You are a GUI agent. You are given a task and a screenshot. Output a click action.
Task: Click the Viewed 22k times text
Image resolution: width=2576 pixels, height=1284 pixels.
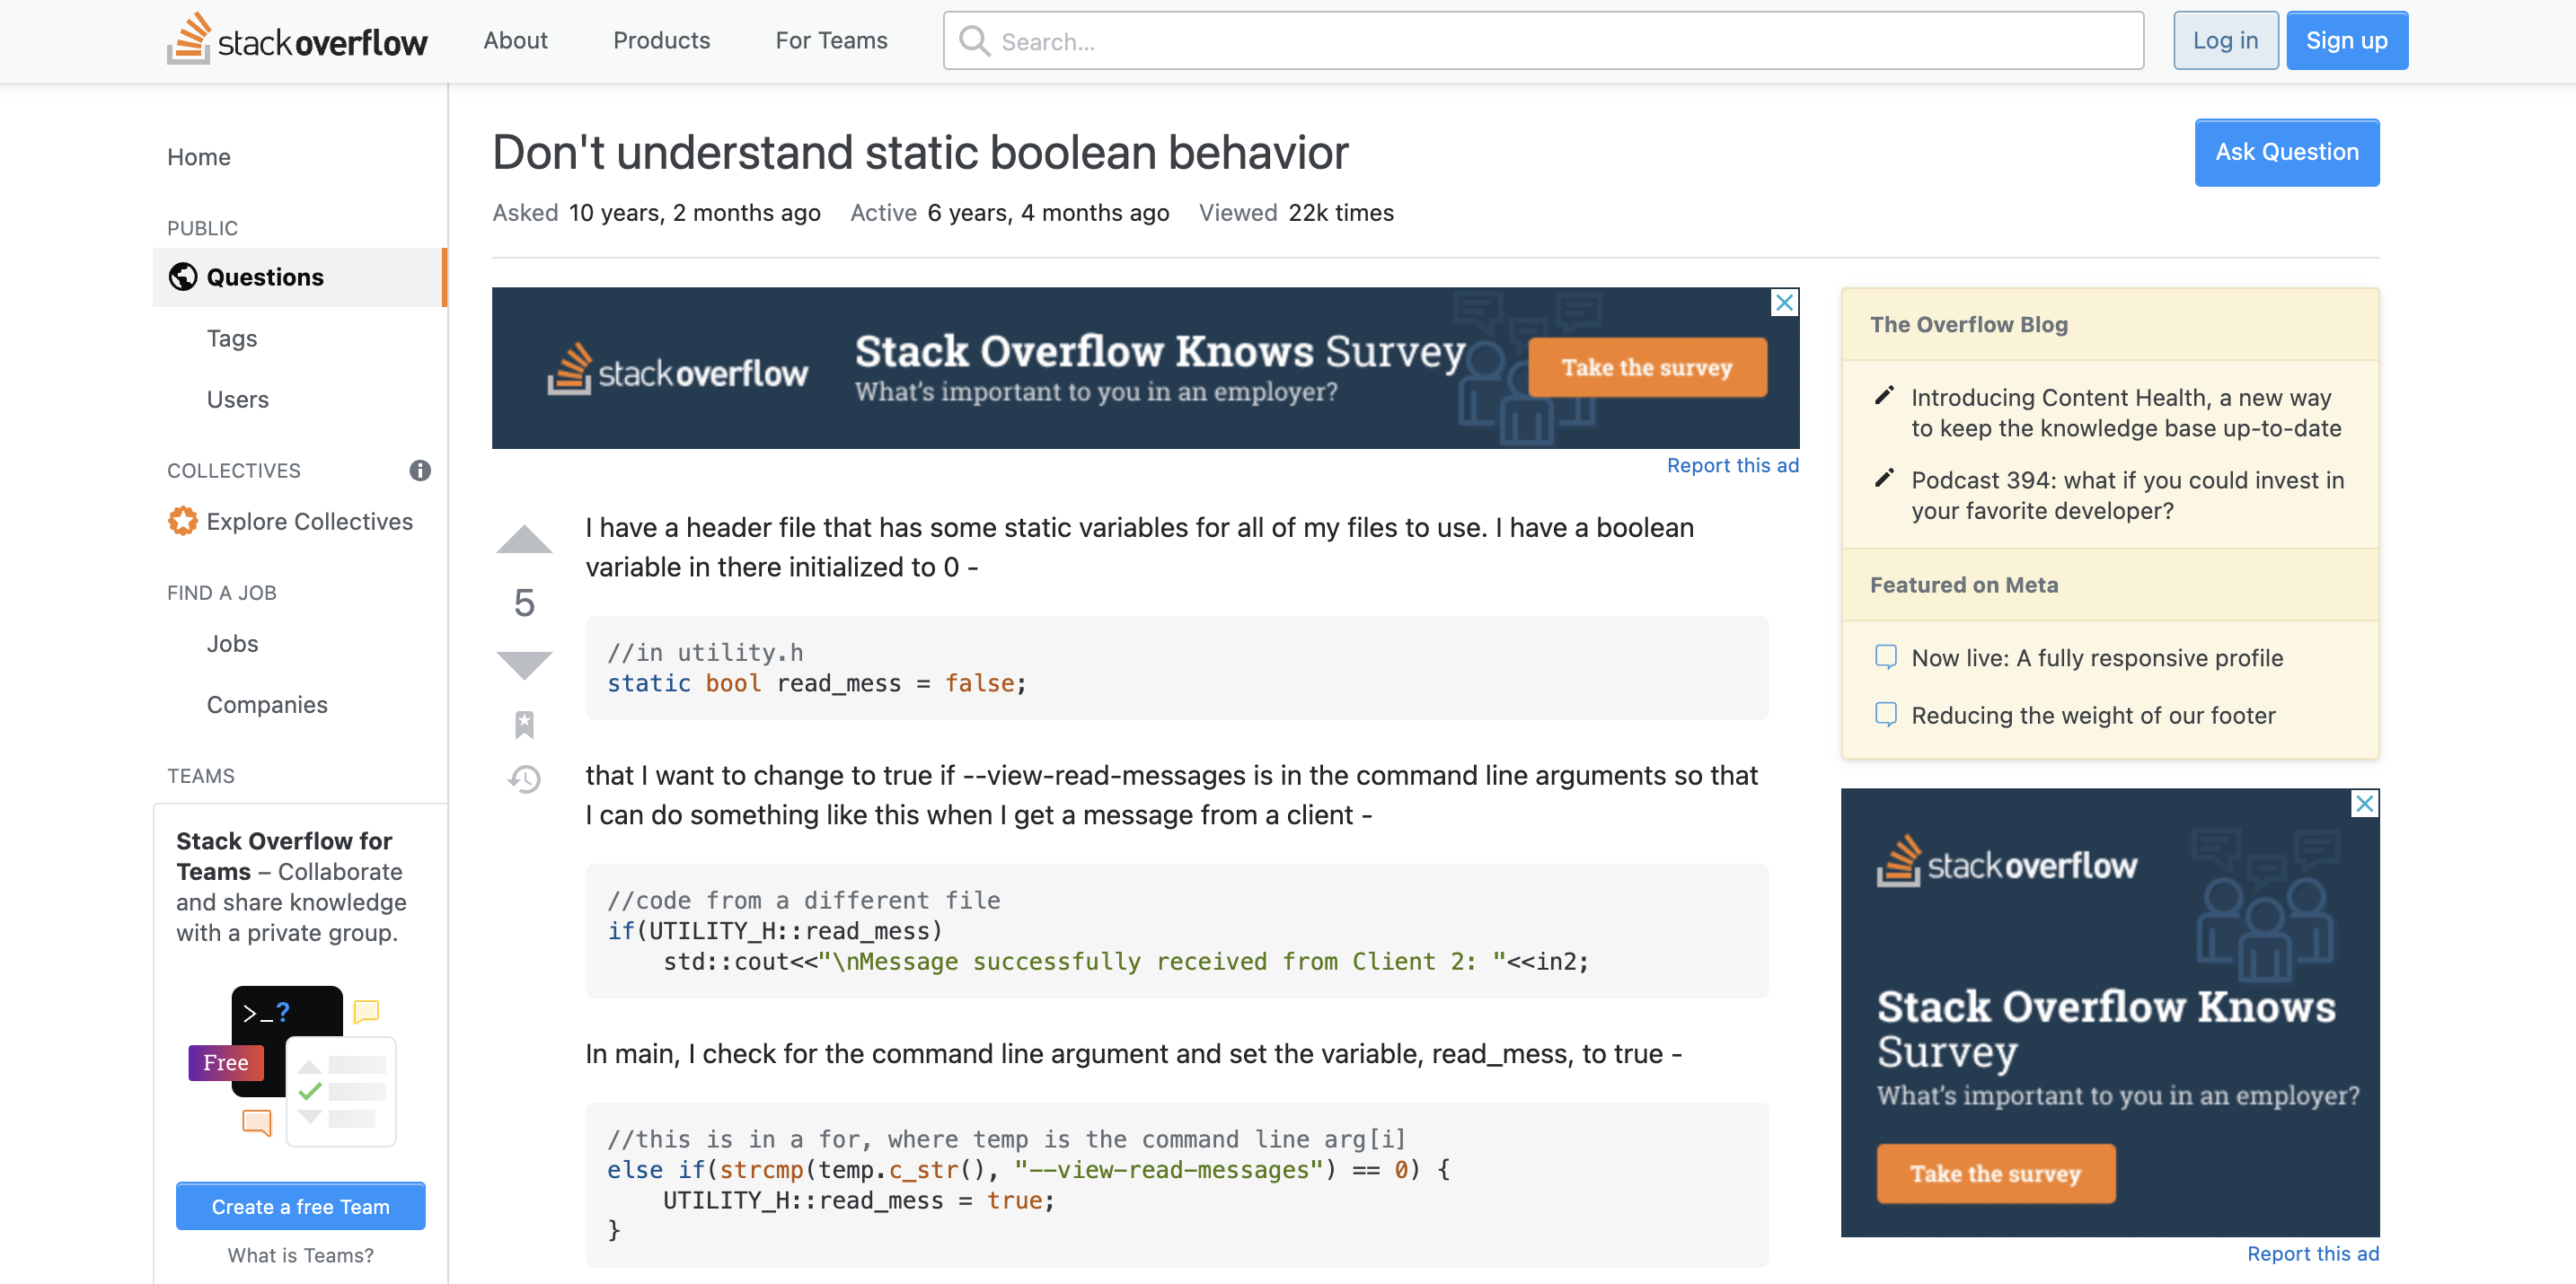pos(1296,212)
